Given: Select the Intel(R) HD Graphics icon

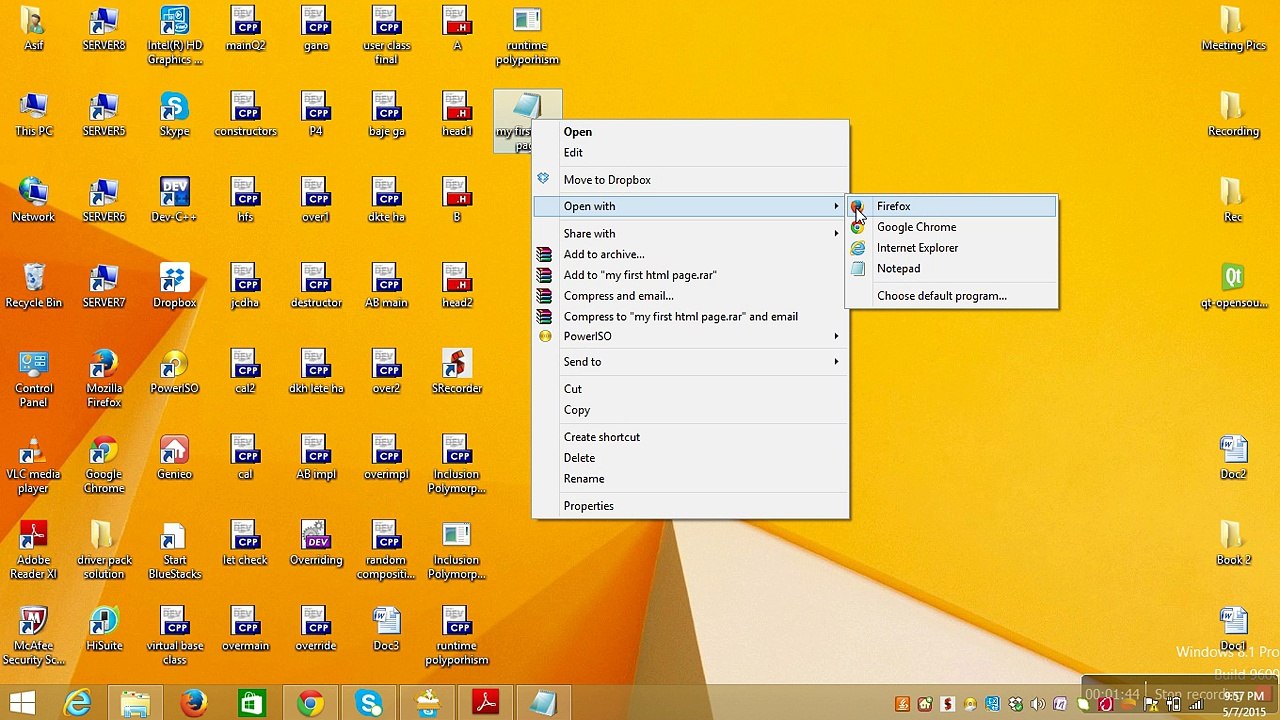Looking at the screenshot, I should (174, 36).
